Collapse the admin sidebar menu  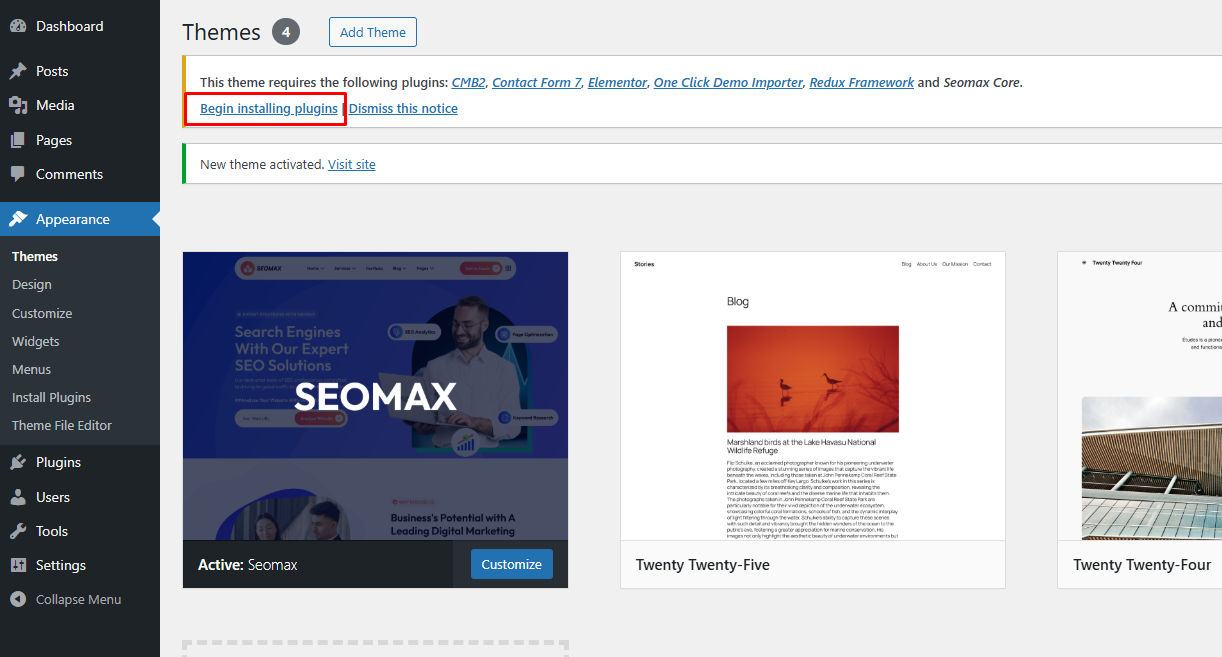(80, 600)
